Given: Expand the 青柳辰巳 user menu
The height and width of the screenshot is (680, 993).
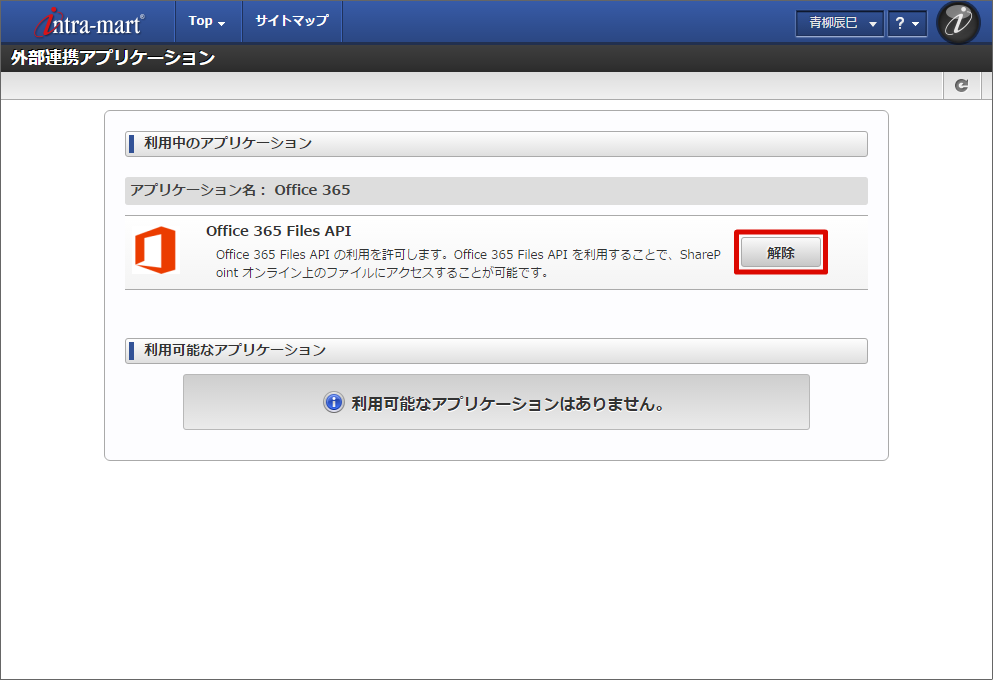Looking at the screenshot, I should coord(840,23).
